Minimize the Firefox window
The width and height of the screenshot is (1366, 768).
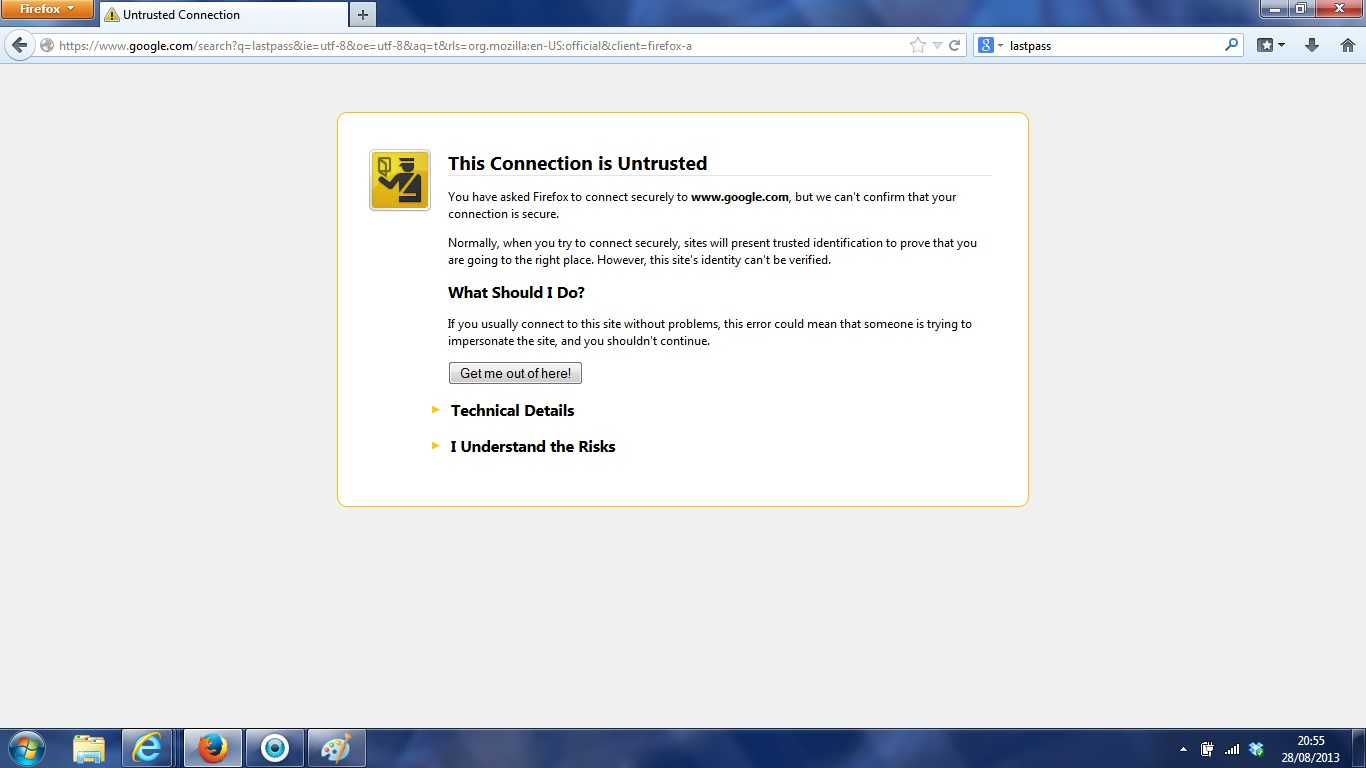tap(1273, 9)
